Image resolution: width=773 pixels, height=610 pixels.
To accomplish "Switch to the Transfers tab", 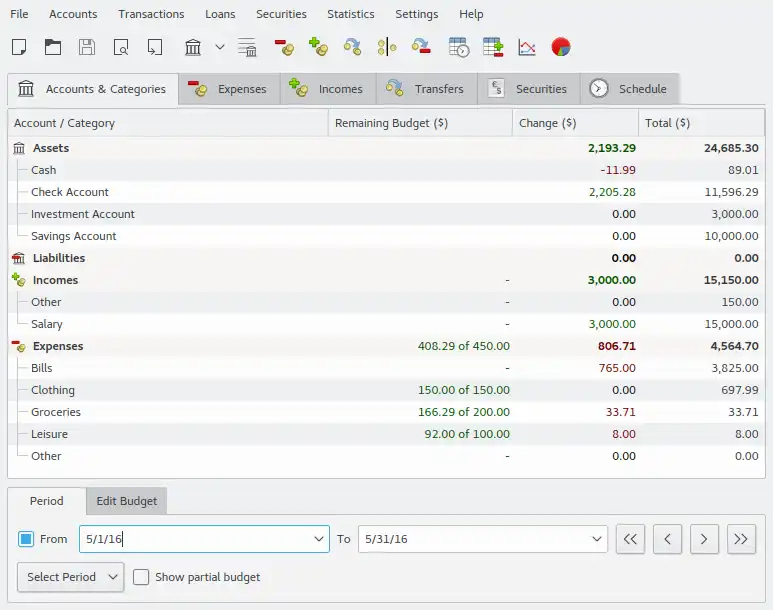I will (x=427, y=89).
